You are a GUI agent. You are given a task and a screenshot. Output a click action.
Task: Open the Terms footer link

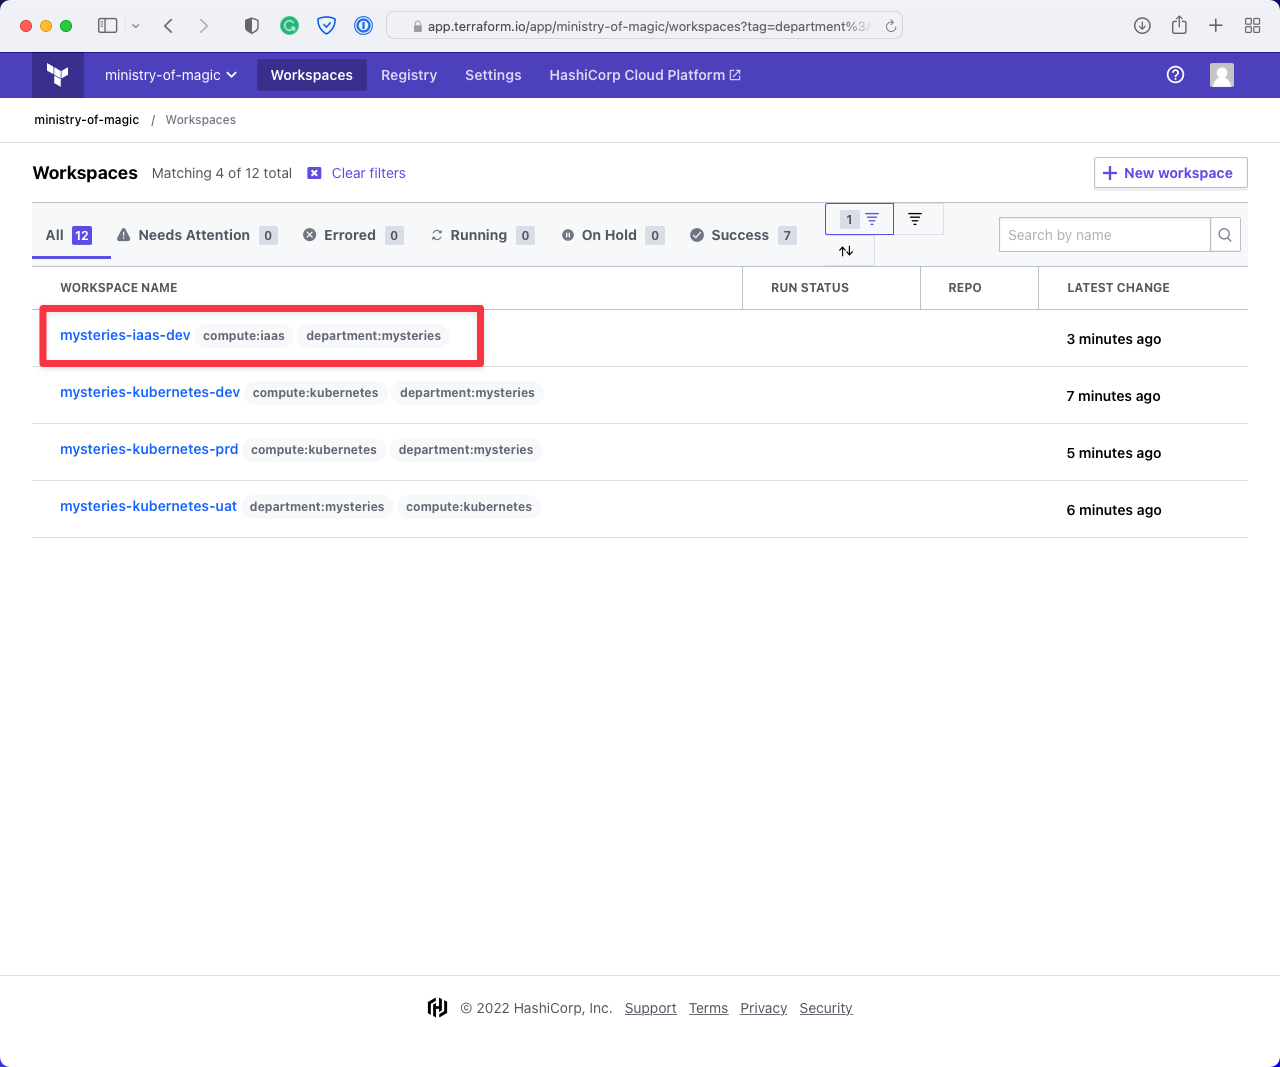click(x=709, y=1008)
